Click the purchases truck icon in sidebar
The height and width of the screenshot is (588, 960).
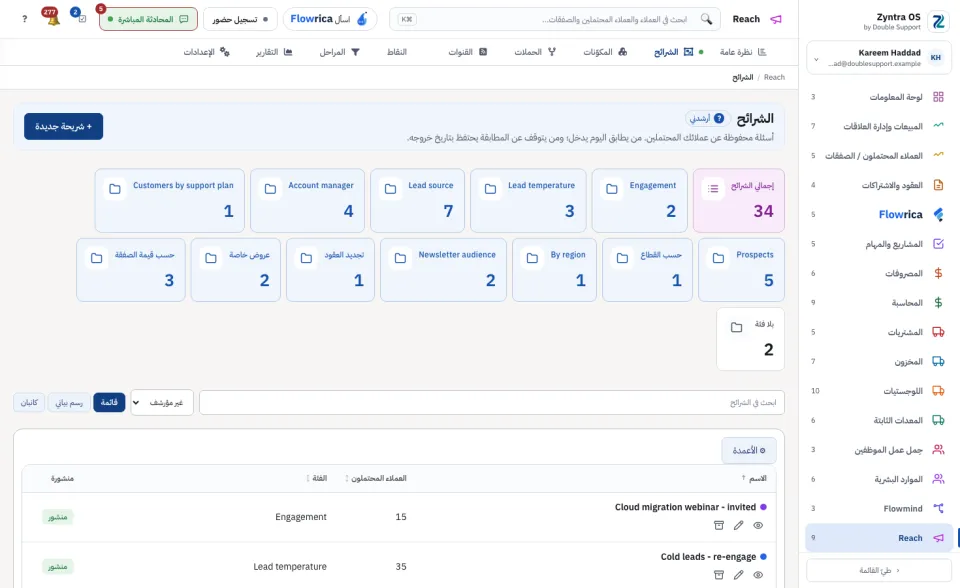coord(938,332)
